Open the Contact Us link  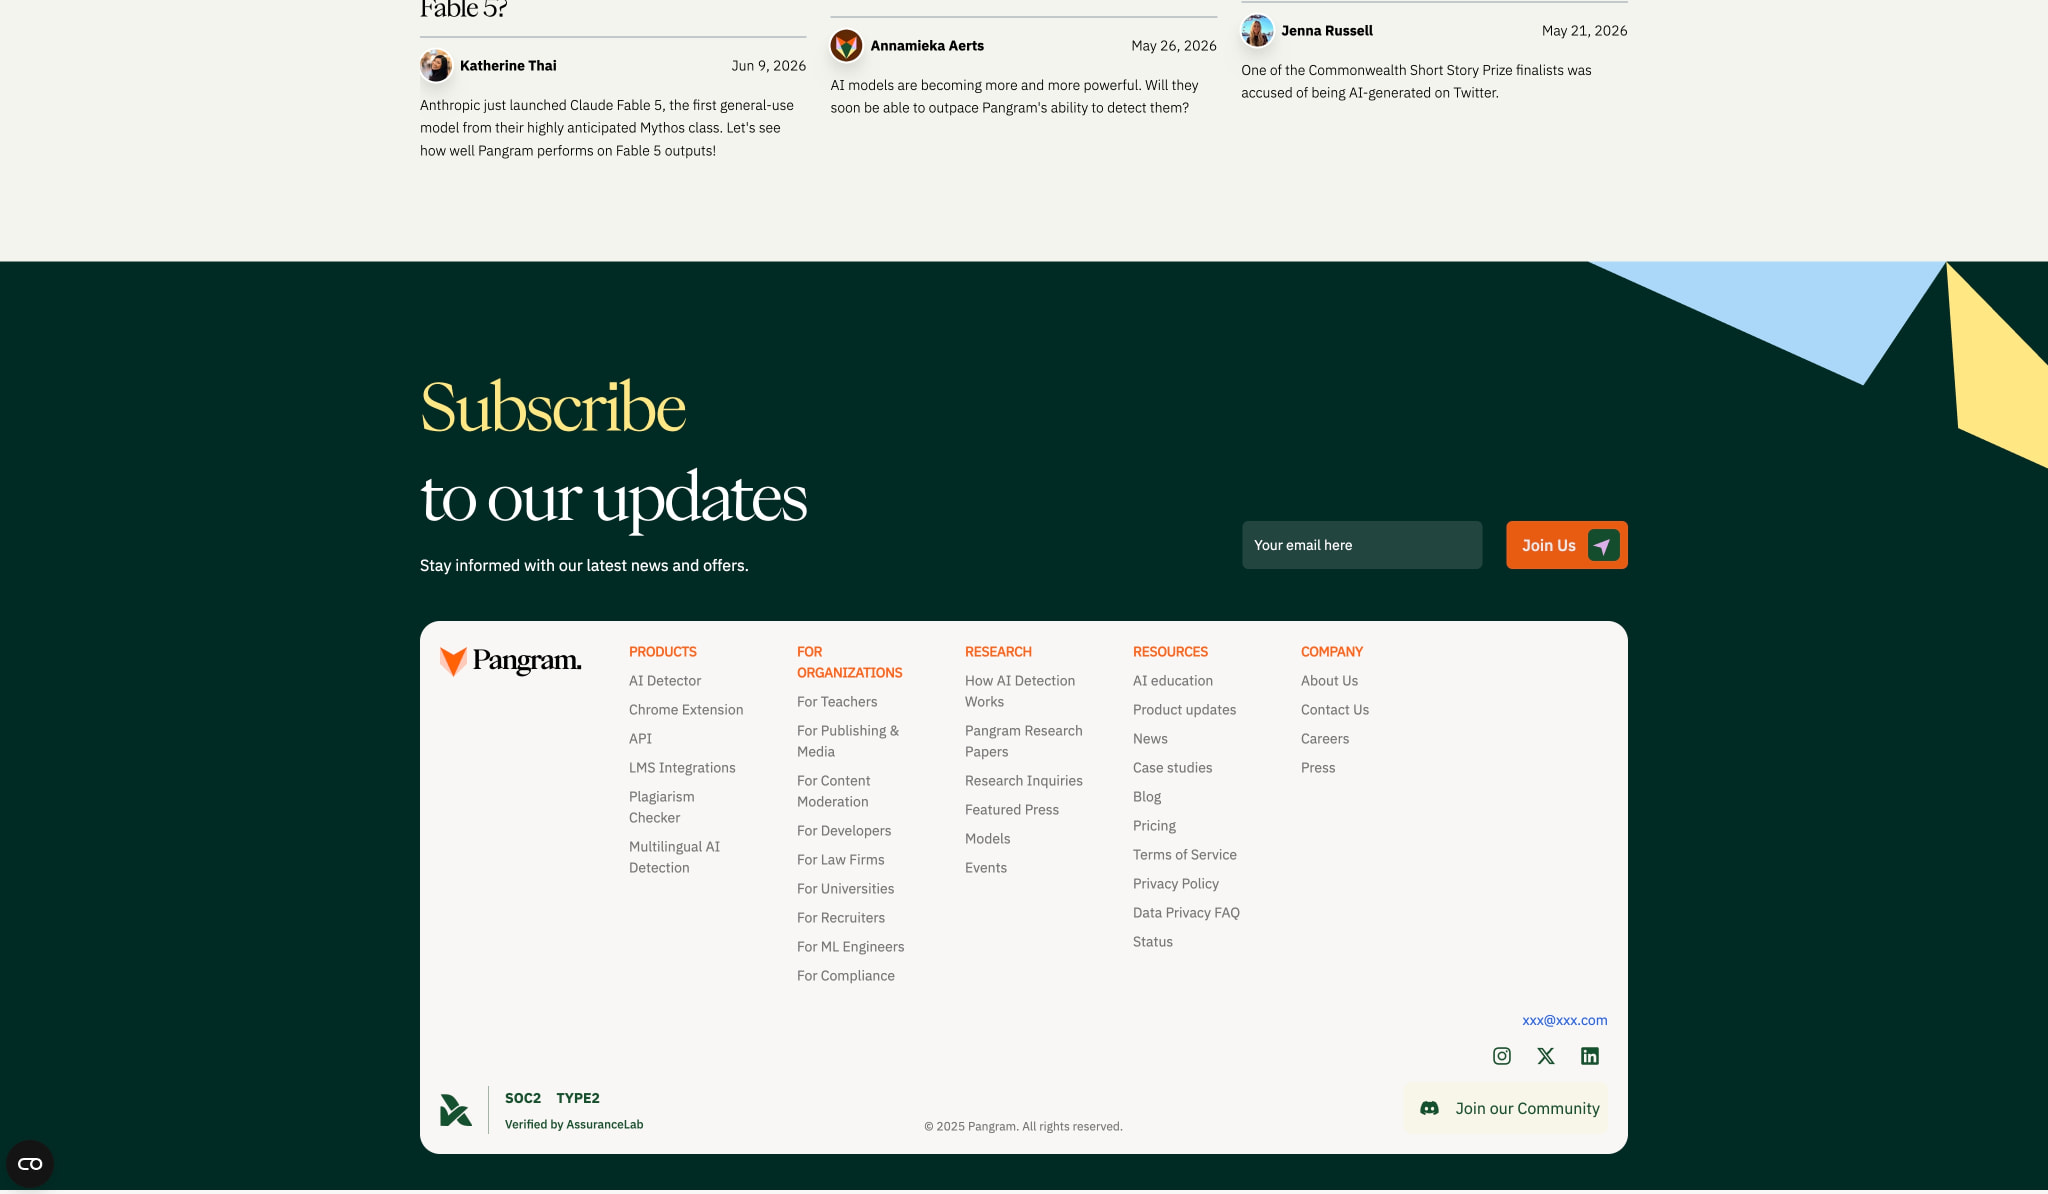[1335, 710]
